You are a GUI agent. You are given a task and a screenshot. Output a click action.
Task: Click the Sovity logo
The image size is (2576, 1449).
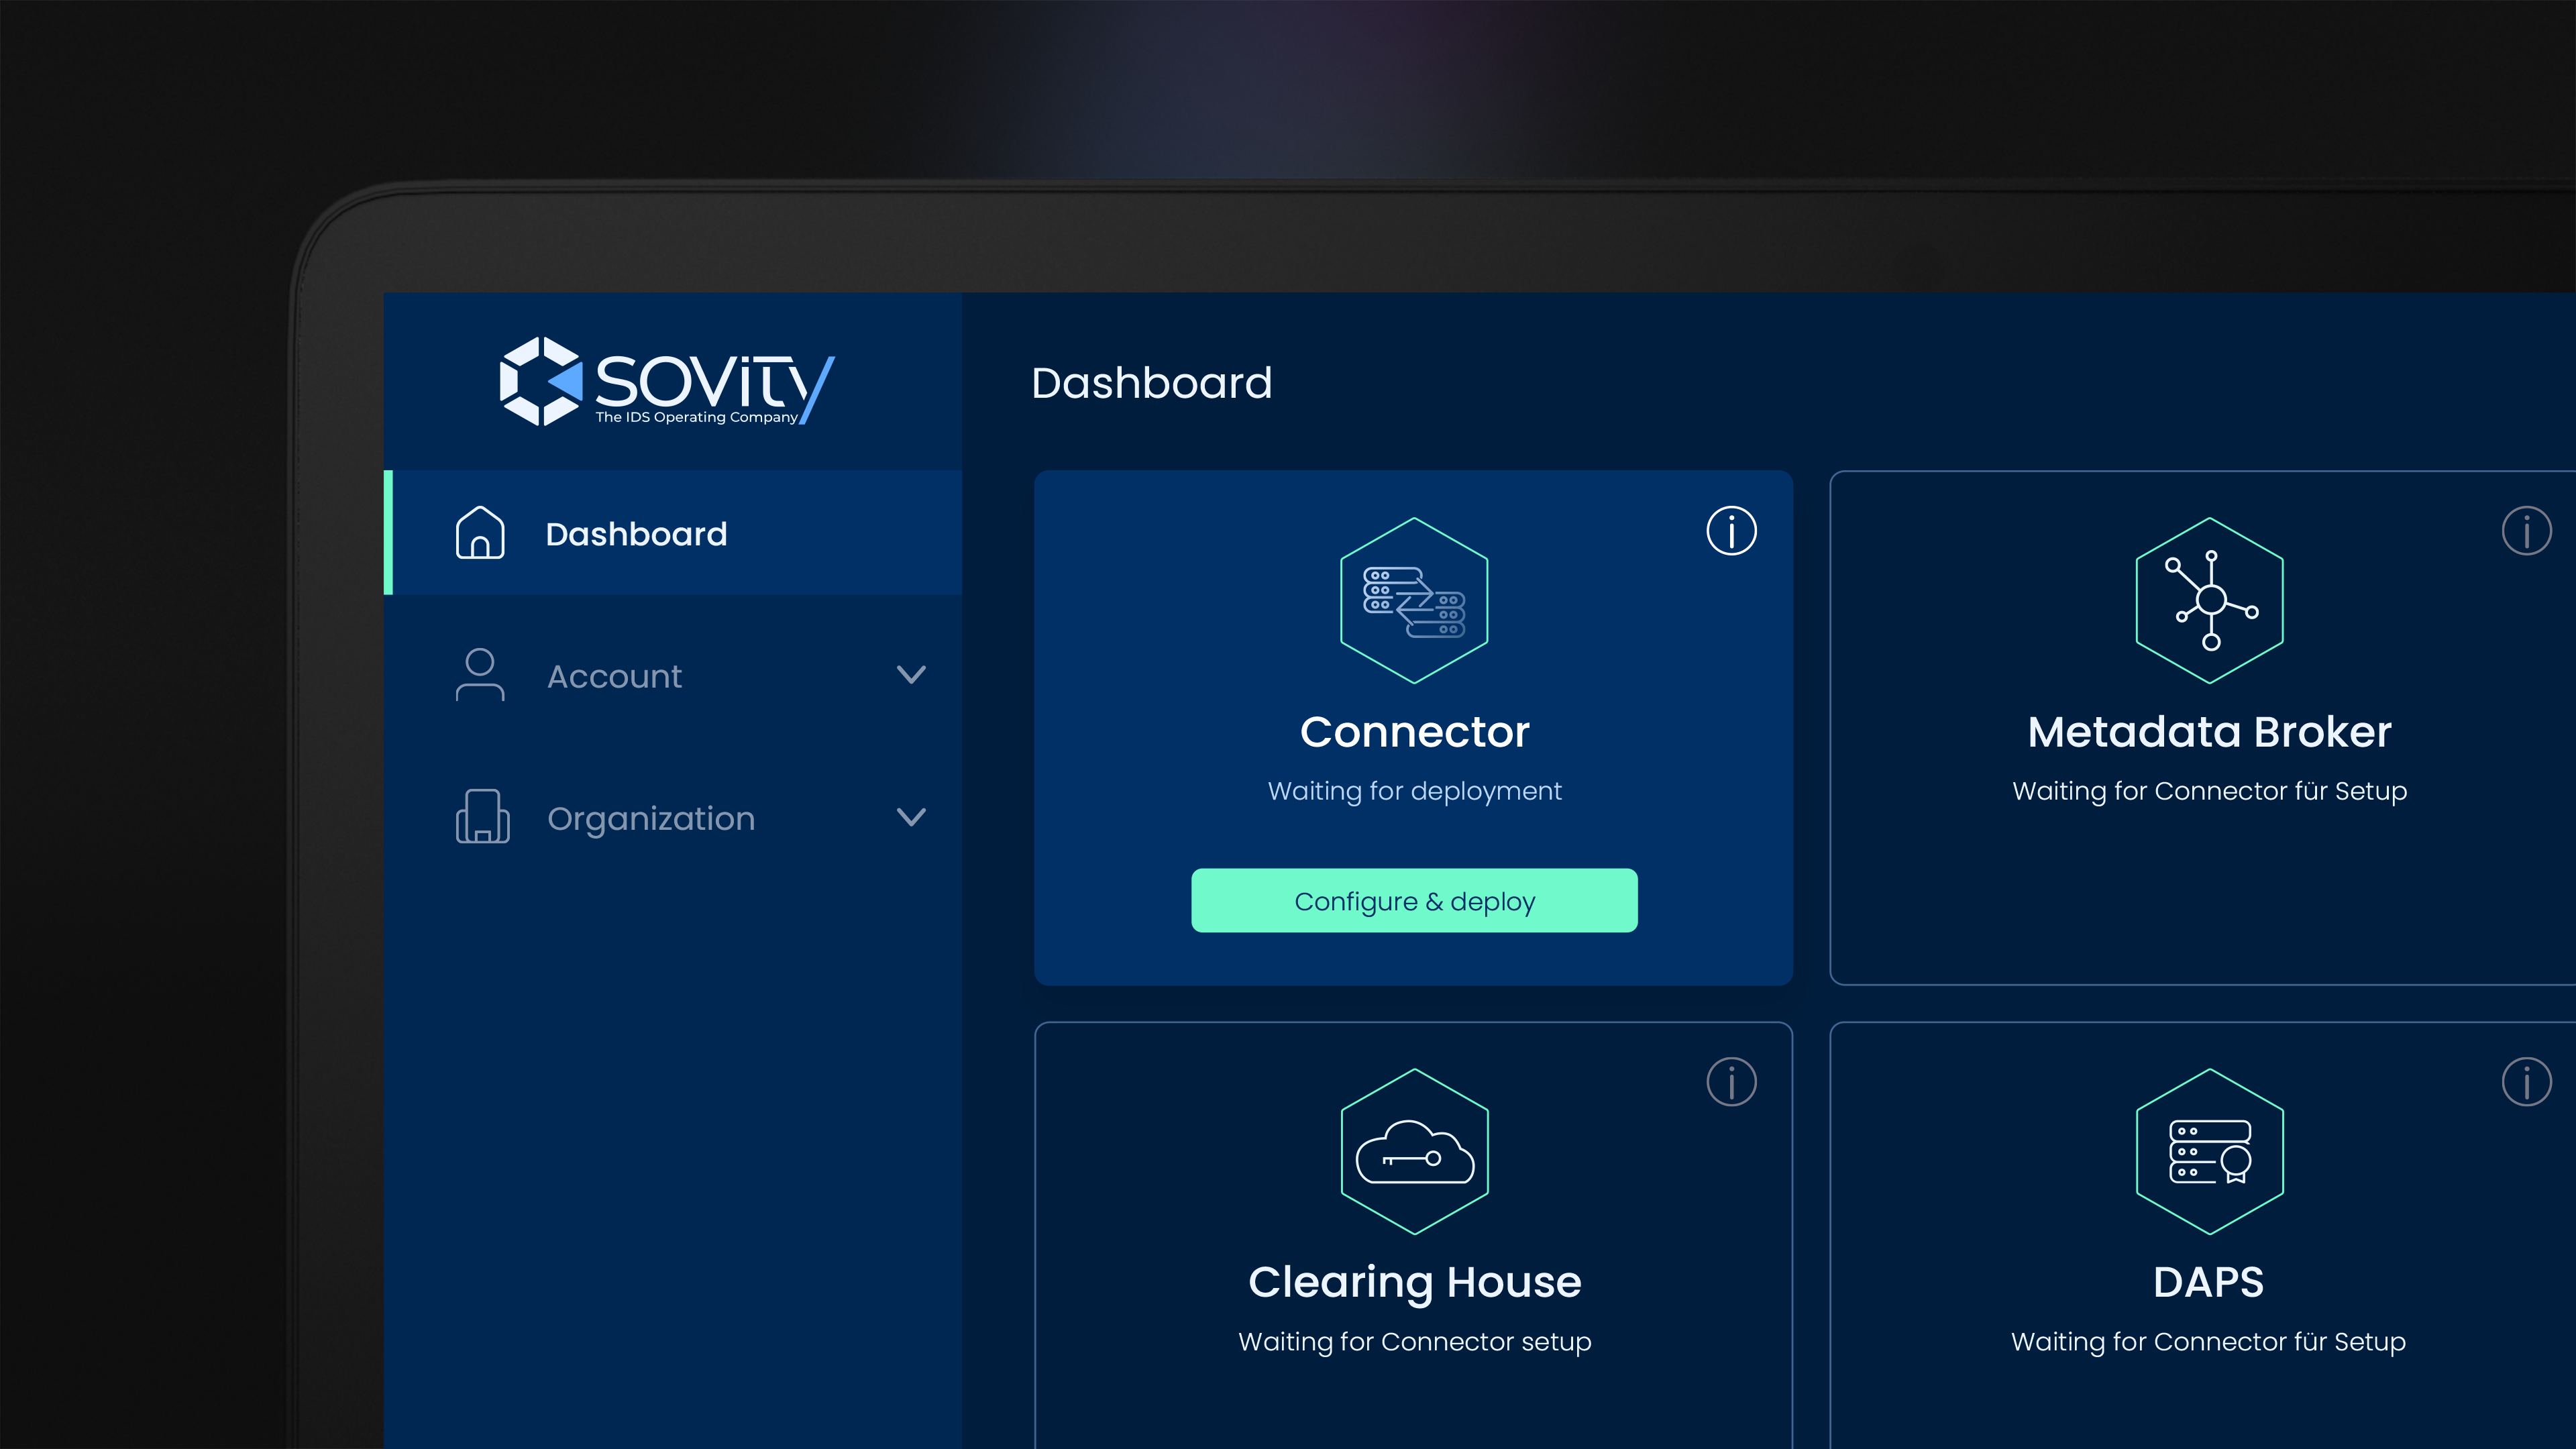pos(667,382)
